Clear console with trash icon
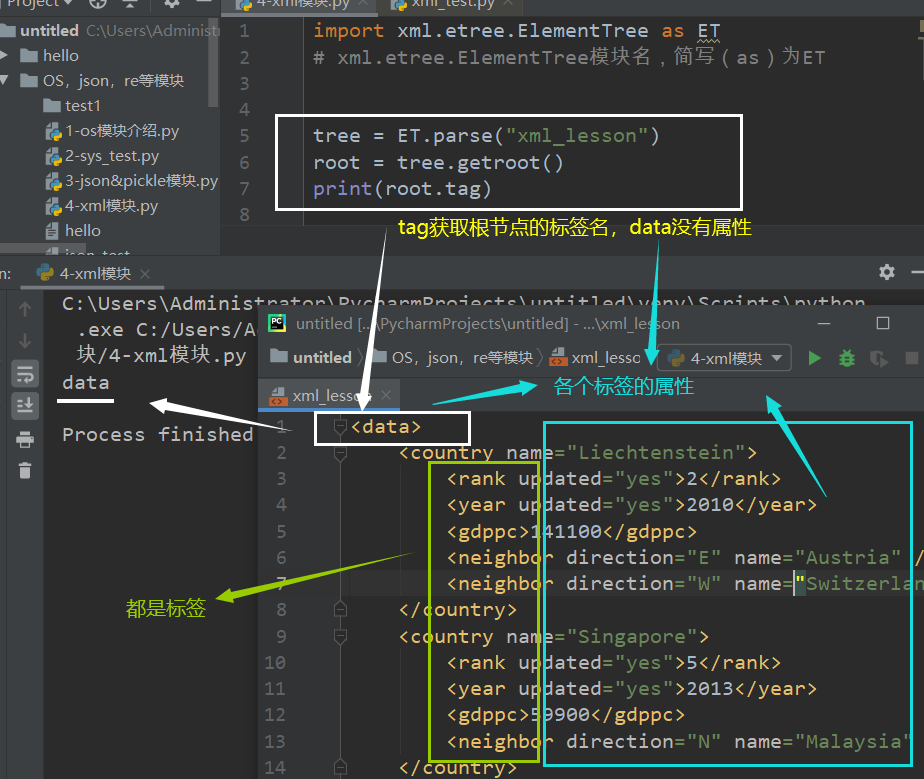The width and height of the screenshot is (924, 779). 25,471
